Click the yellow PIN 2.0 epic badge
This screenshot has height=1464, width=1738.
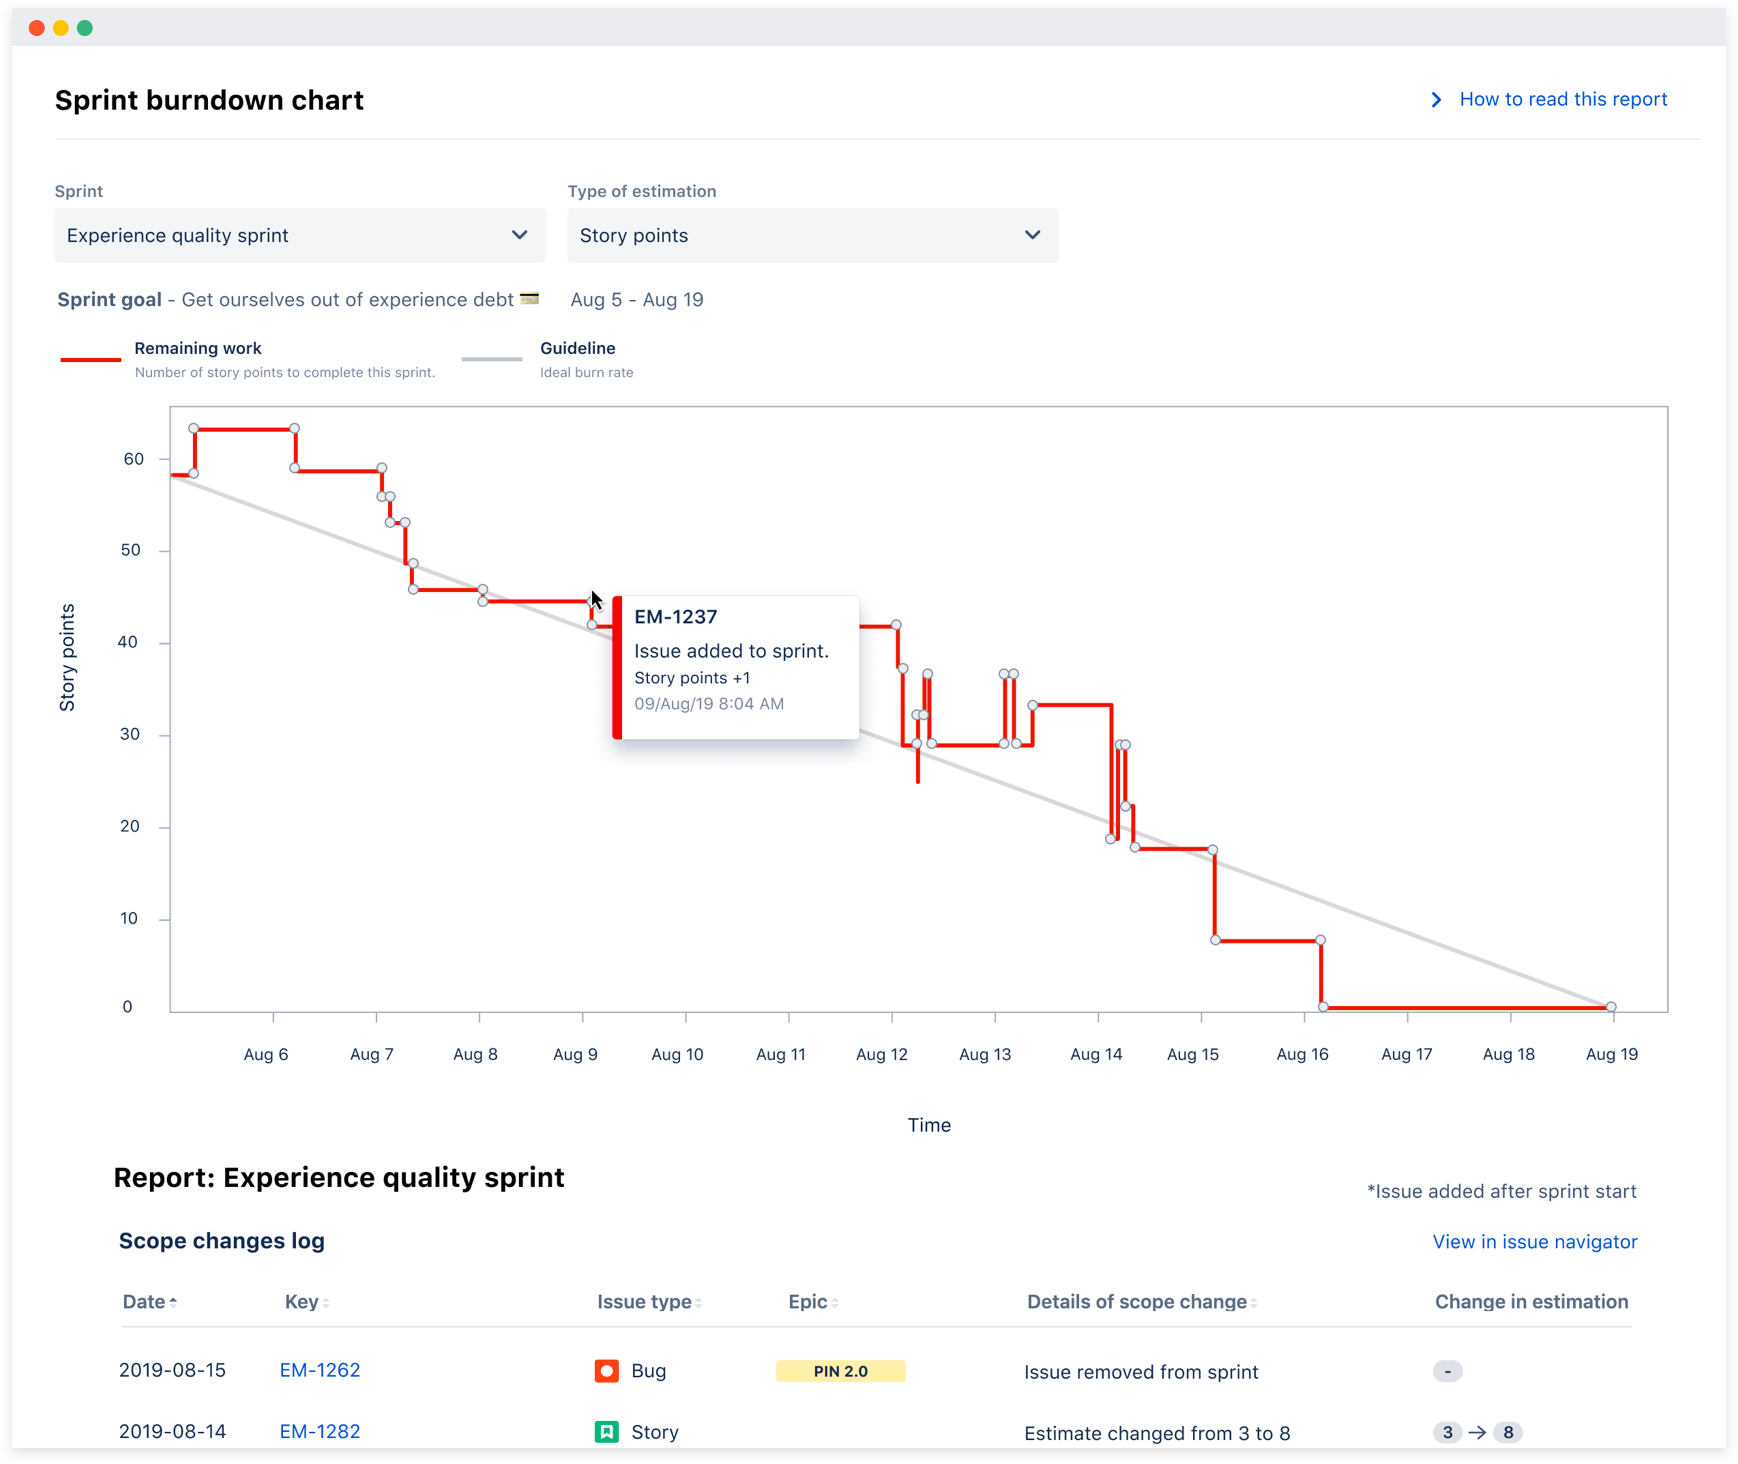(840, 1371)
